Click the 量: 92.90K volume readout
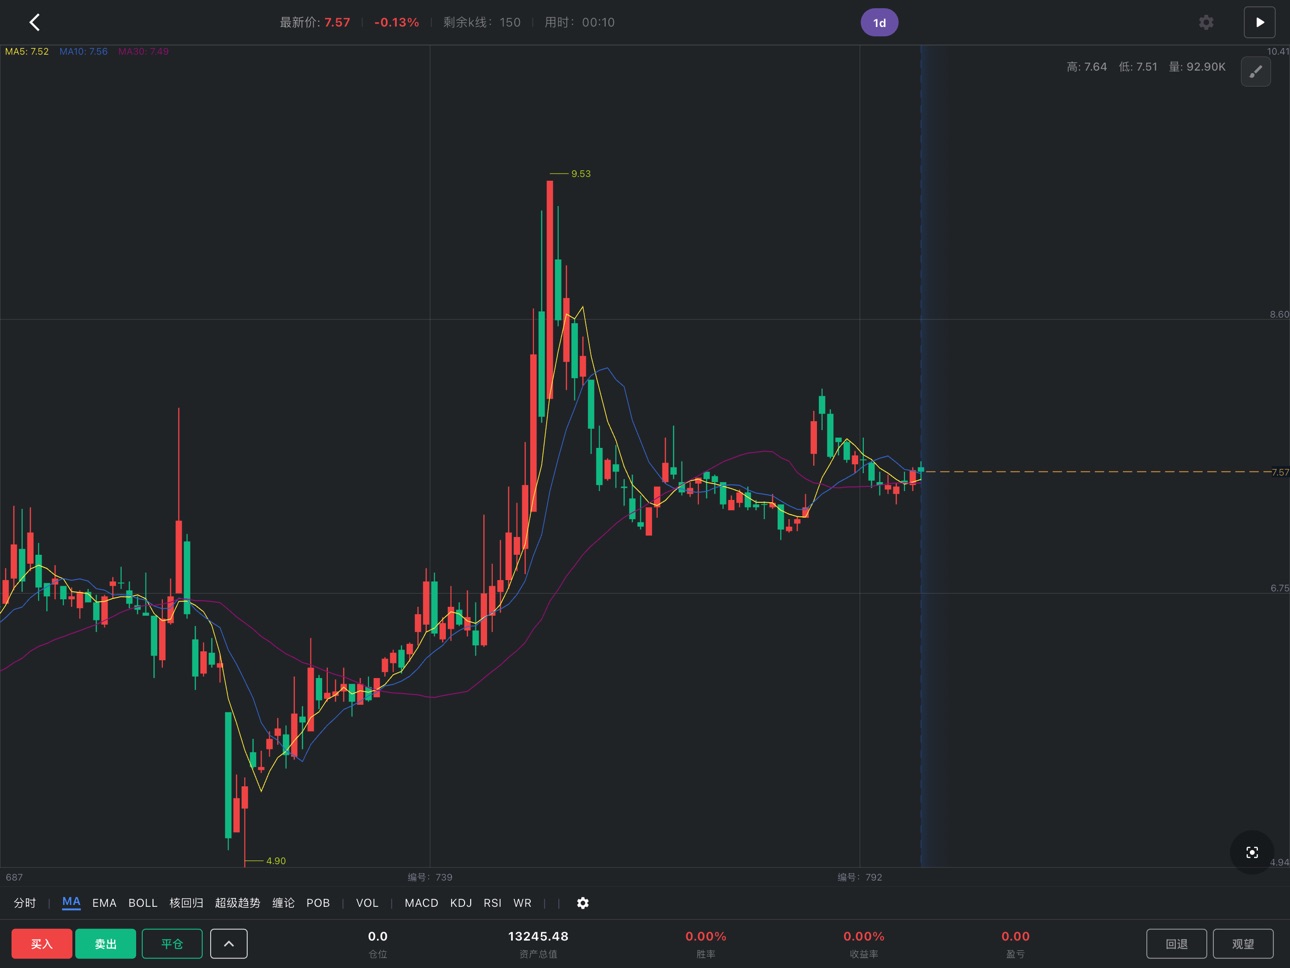The image size is (1290, 968). click(x=1197, y=67)
